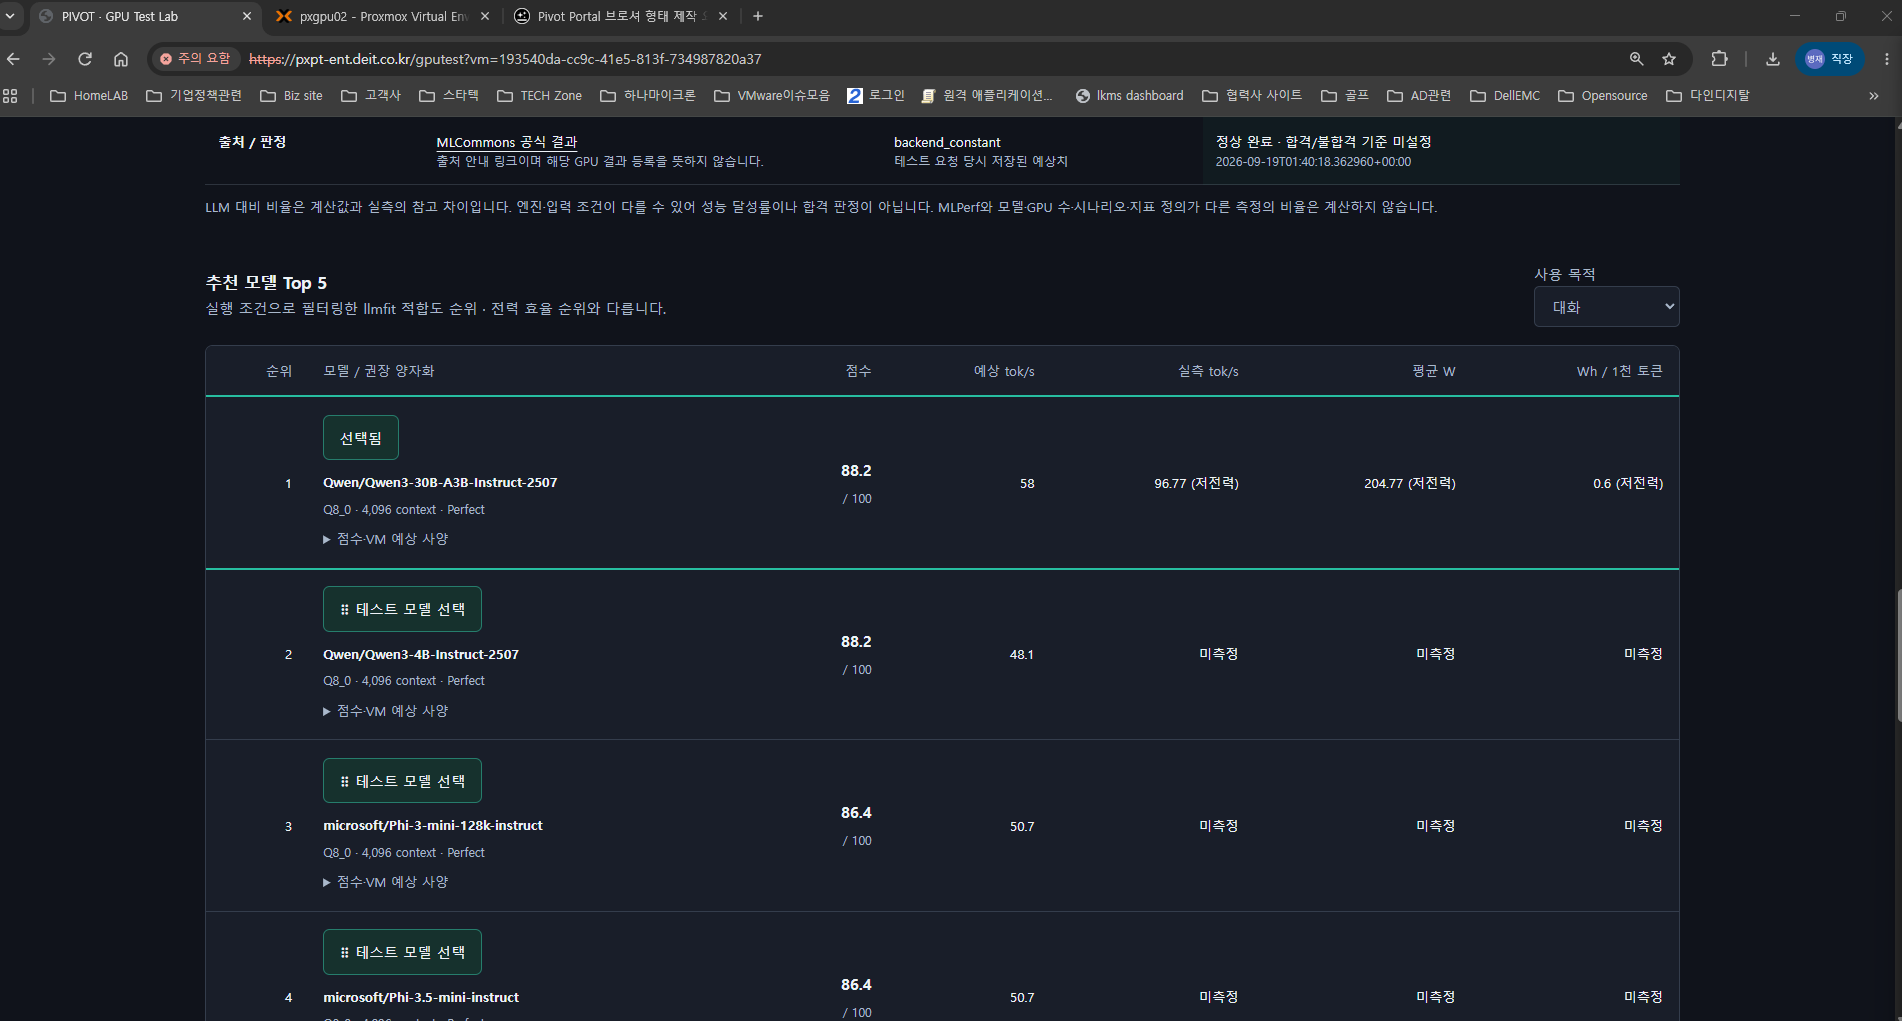1902x1021 pixels.
Task: Show more bookmarks with the chevron
Action: tap(1873, 96)
